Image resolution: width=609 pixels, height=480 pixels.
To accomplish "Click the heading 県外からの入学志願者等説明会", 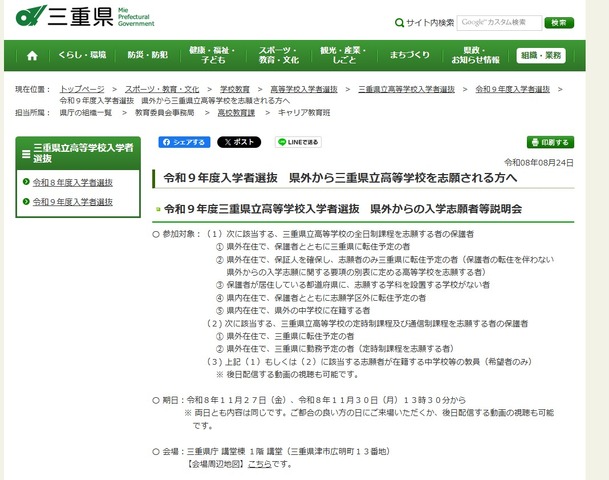I will [x=446, y=209].
